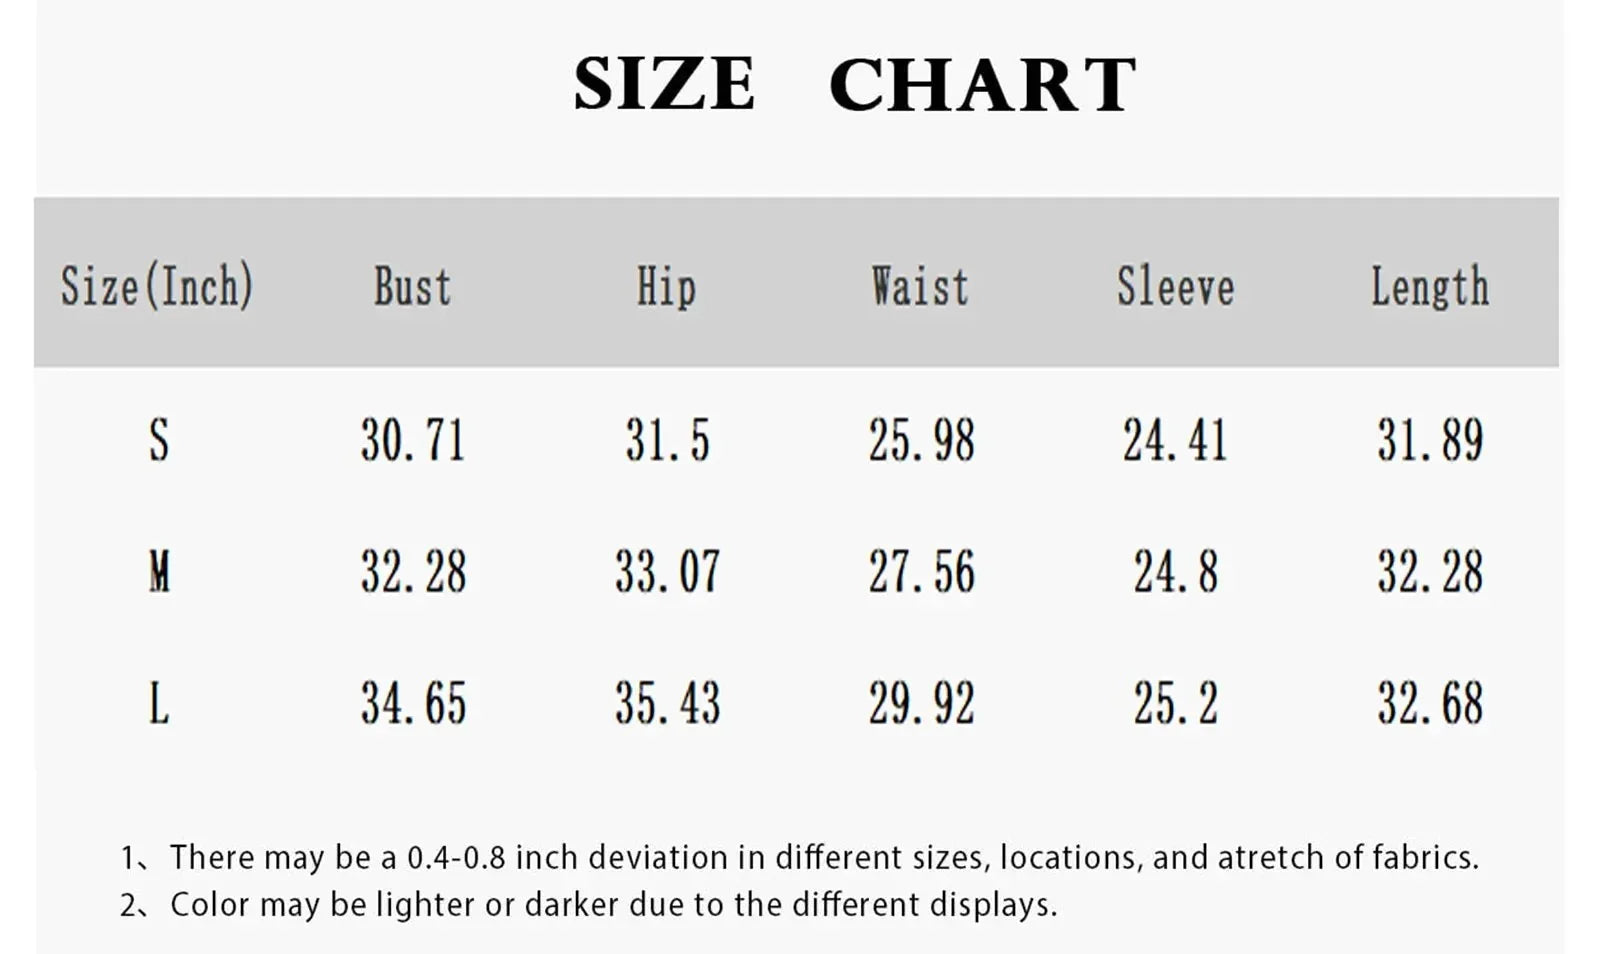Select bust value 30.71 for size S
The height and width of the screenshot is (954, 1600).
[x=413, y=440]
